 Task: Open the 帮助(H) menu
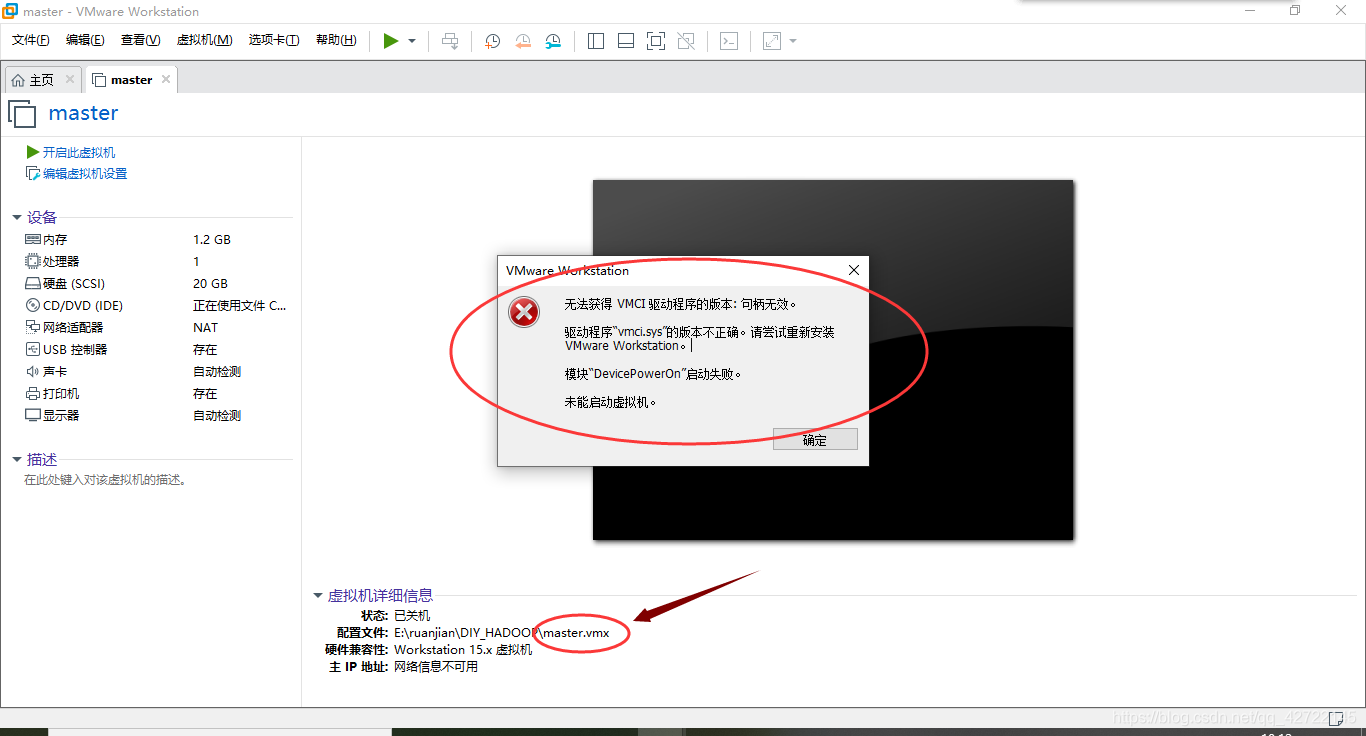[x=336, y=40]
